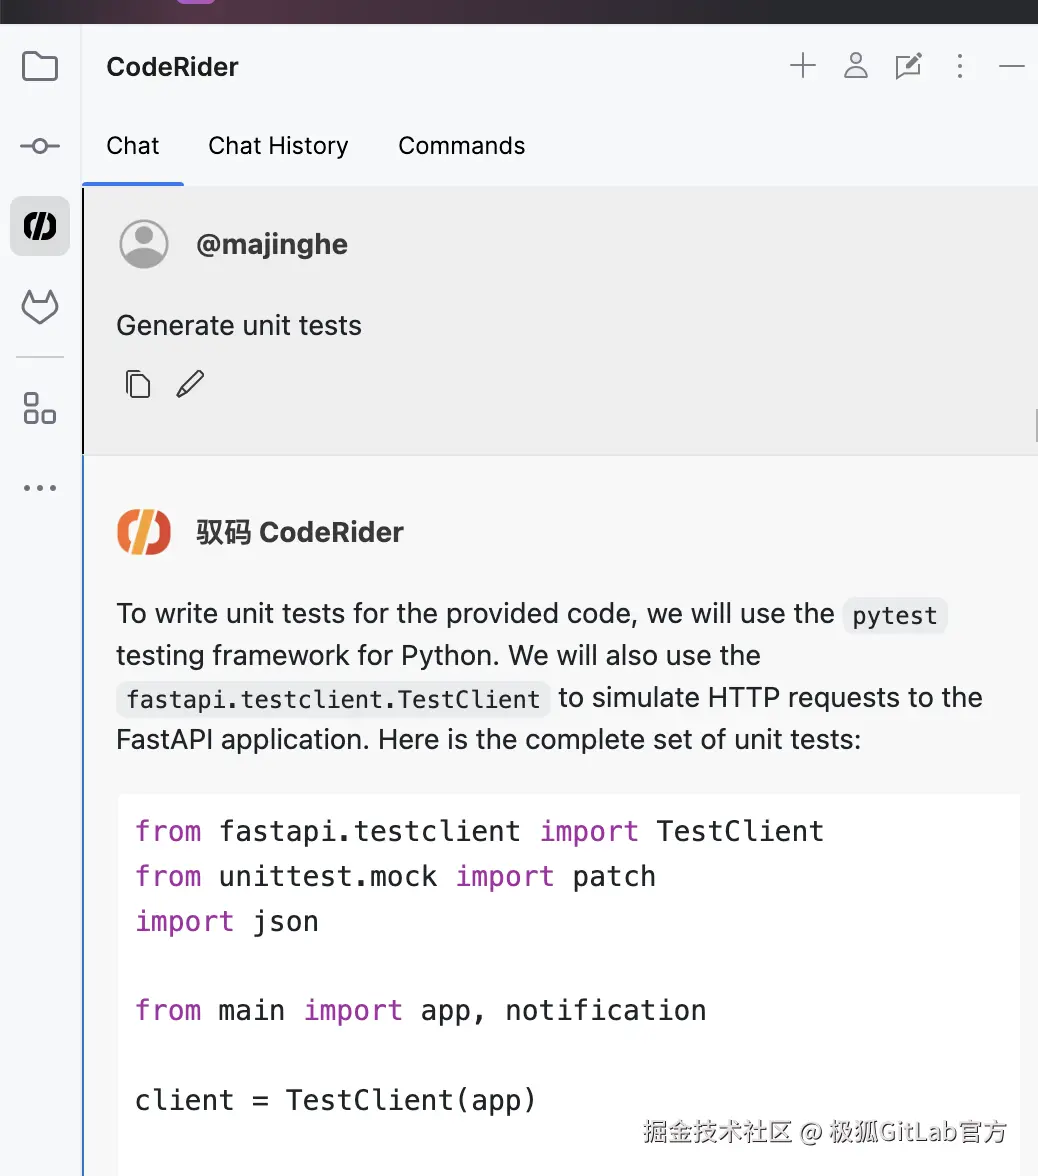Open the Structure blocks icon in sidebar
The width and height of the screenshot is (1038, 1176).
[40, 408]
